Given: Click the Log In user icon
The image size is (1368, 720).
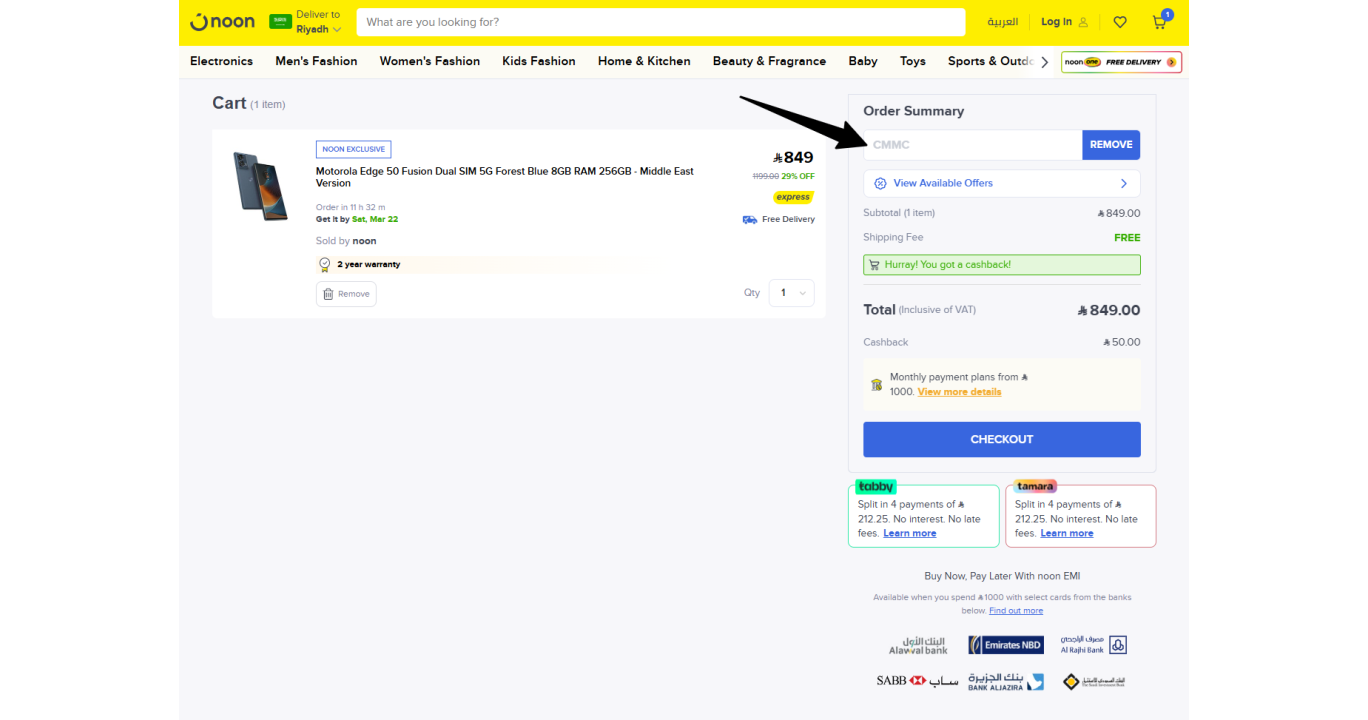Looking at the screenshot, I should pyautogui.click(x=1083, y=22).
